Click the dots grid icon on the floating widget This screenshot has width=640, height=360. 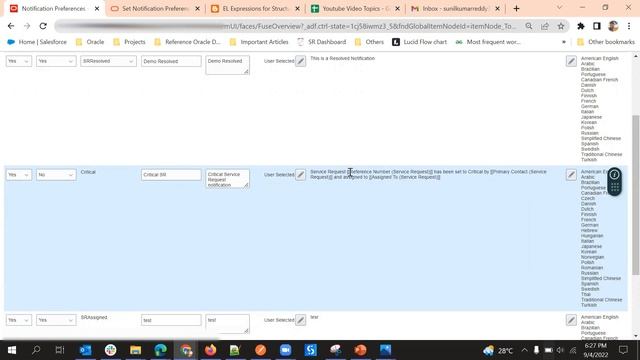click(614, 188)
